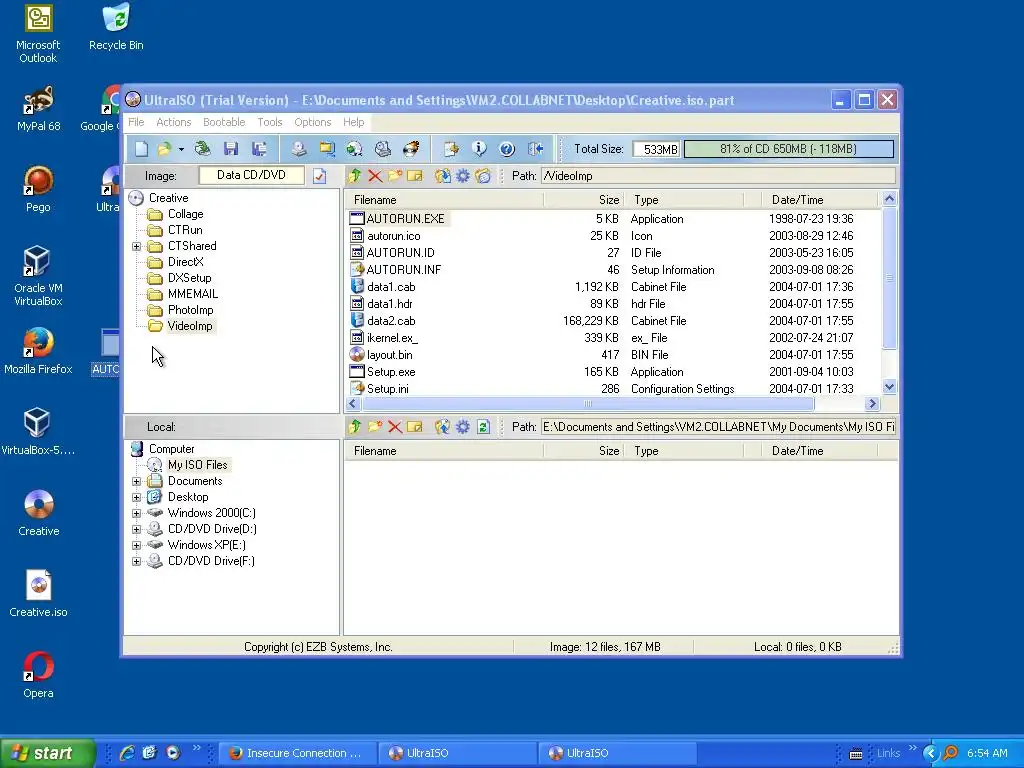The width and height of the screenshot is (1024, 768).
Task: Select the PhotoImp folder in image tree
Action: pyautogui.click(x=190, y=310)
